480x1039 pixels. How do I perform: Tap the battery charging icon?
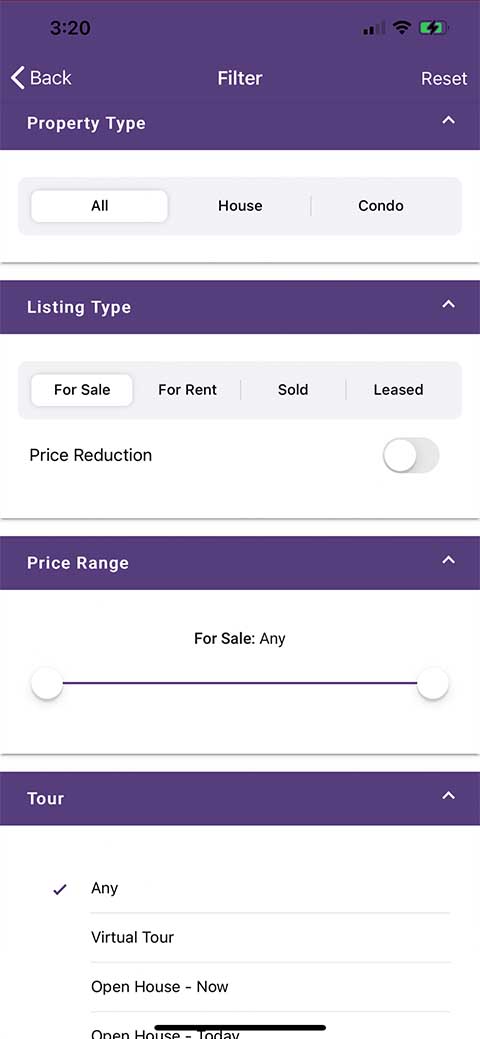(x=434, y=28)
